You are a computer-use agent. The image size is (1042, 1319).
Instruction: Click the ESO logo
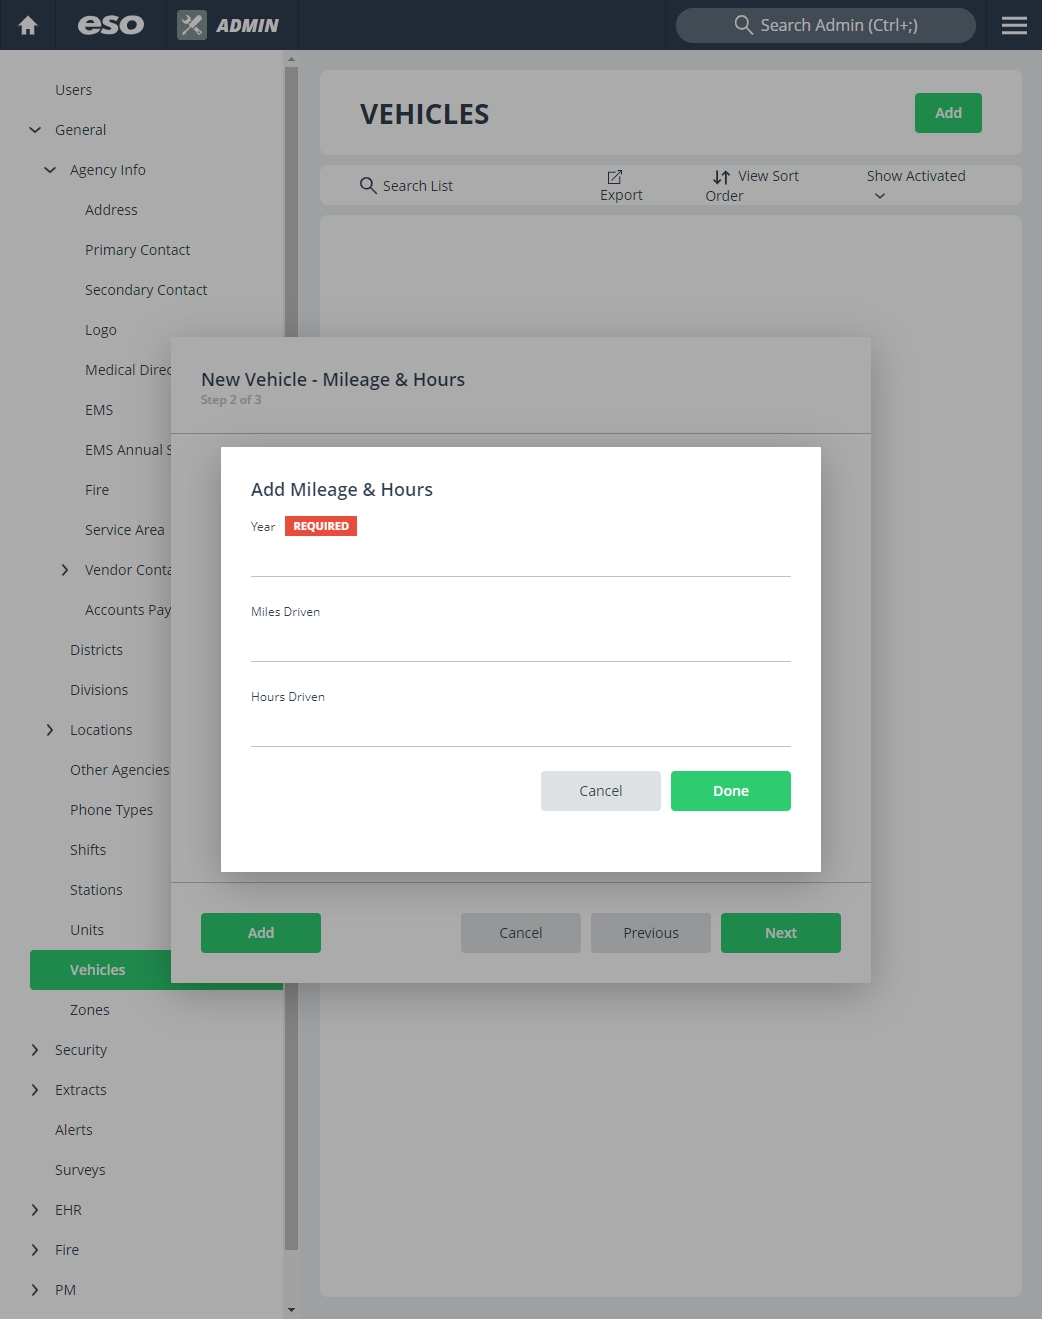111,25
